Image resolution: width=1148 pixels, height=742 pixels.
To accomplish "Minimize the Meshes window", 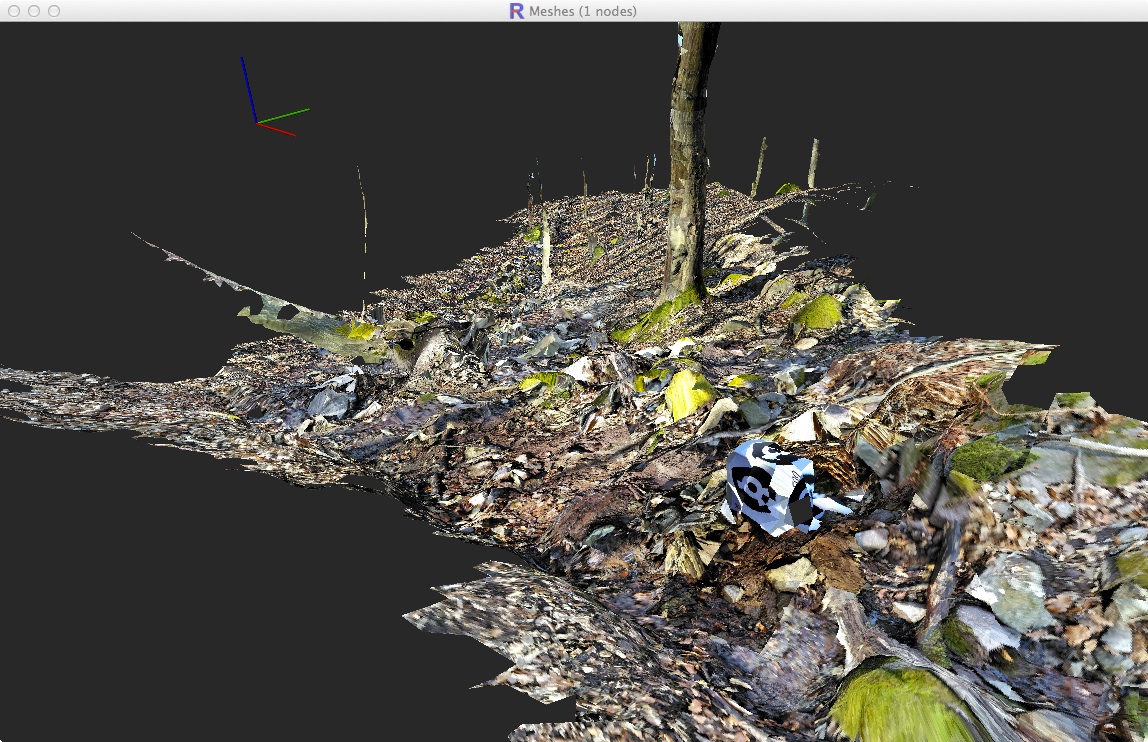I will pyautogui.click(x=34, y=11).
